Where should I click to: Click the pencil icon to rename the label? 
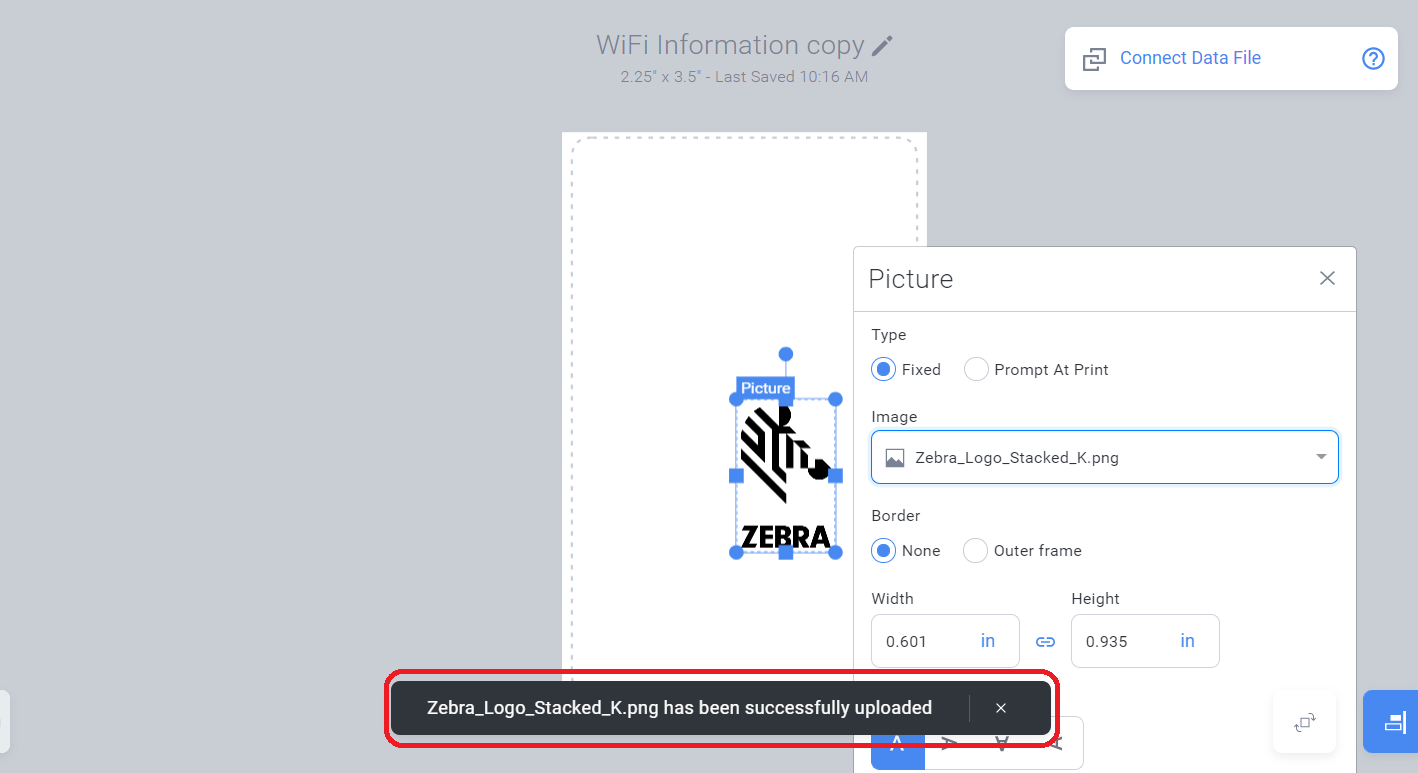tap(881, 44)
